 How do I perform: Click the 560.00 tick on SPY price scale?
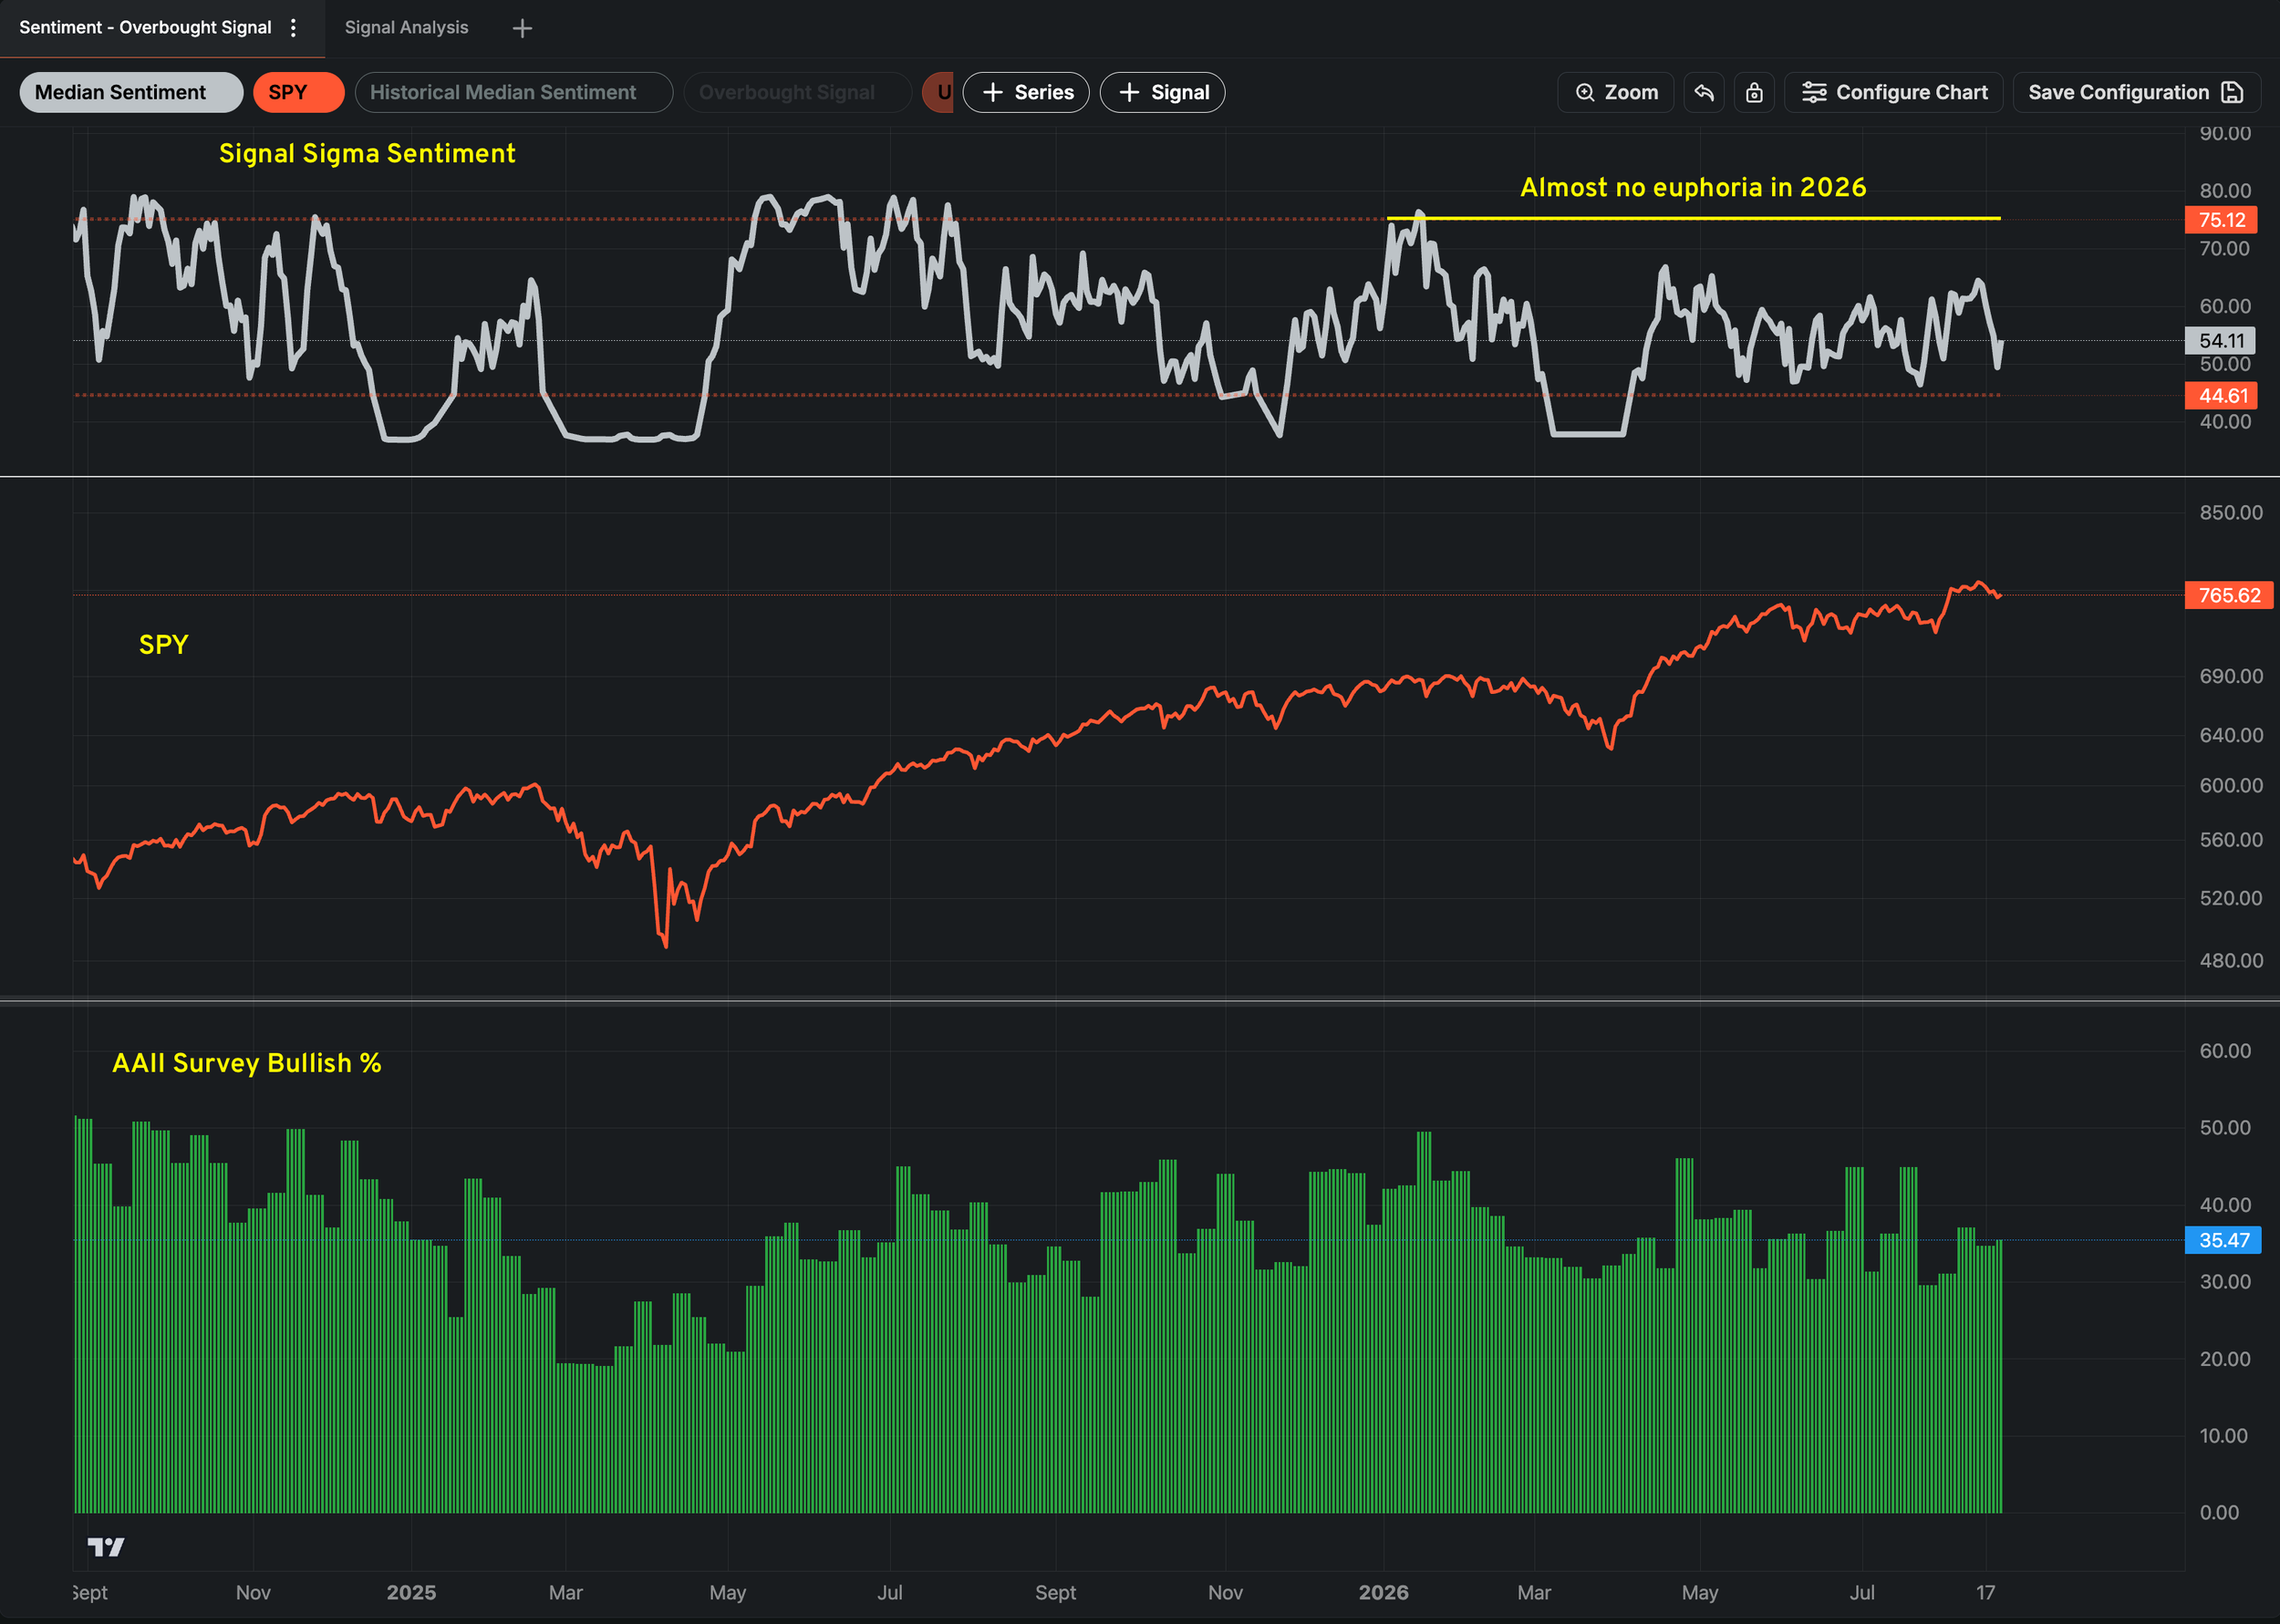coord(2230,839)
